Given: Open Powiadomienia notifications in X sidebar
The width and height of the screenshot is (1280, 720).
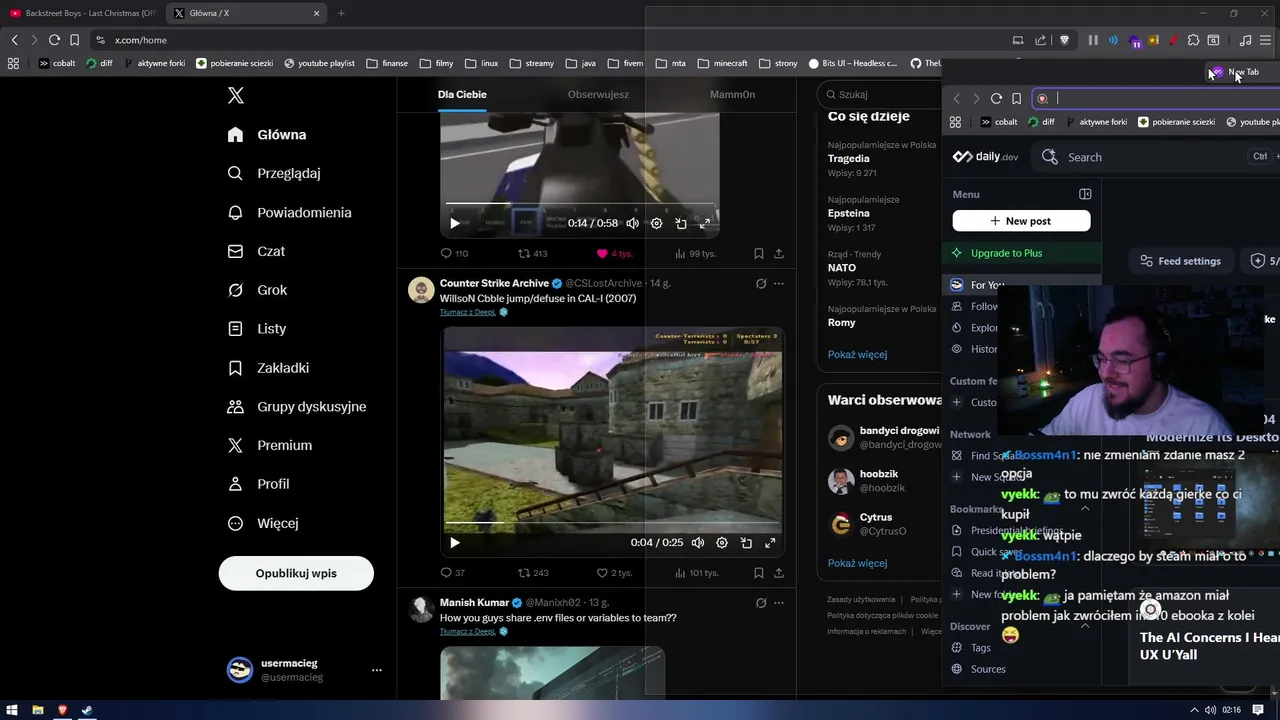Looking at the screenshot, I should [289, 212].
